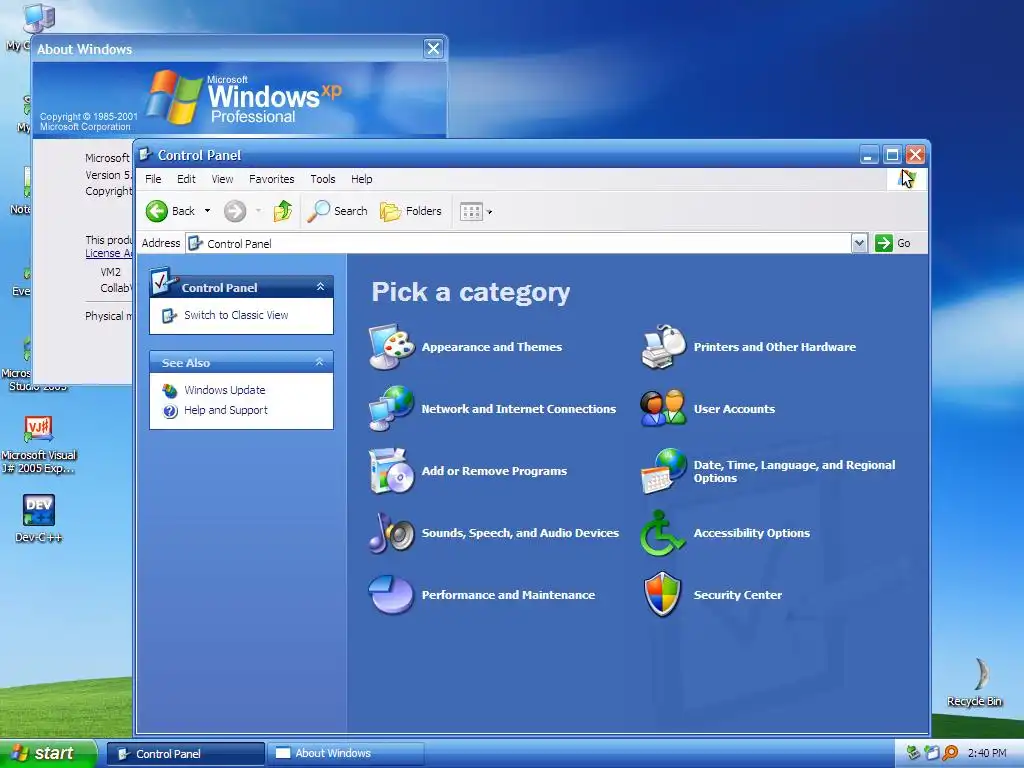Click the green Back arrow icon
Screen dimensions: 1024x768
[x=157, y=211]
